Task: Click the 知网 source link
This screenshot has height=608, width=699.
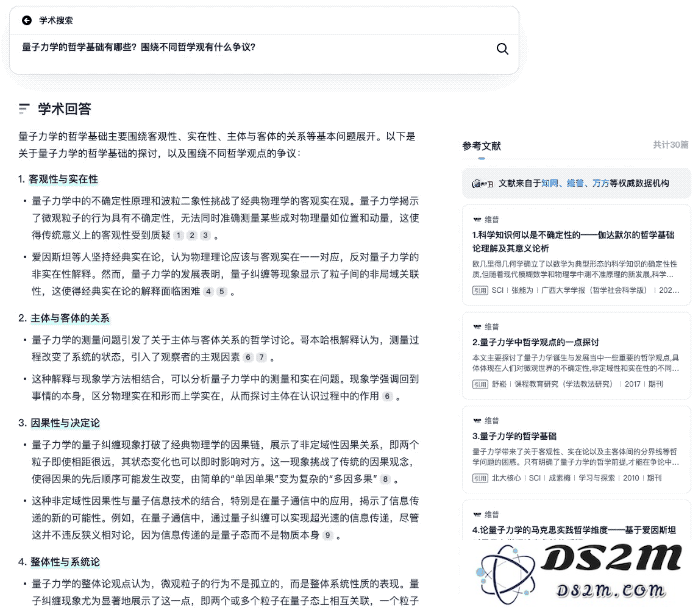Action: [550, 183]
